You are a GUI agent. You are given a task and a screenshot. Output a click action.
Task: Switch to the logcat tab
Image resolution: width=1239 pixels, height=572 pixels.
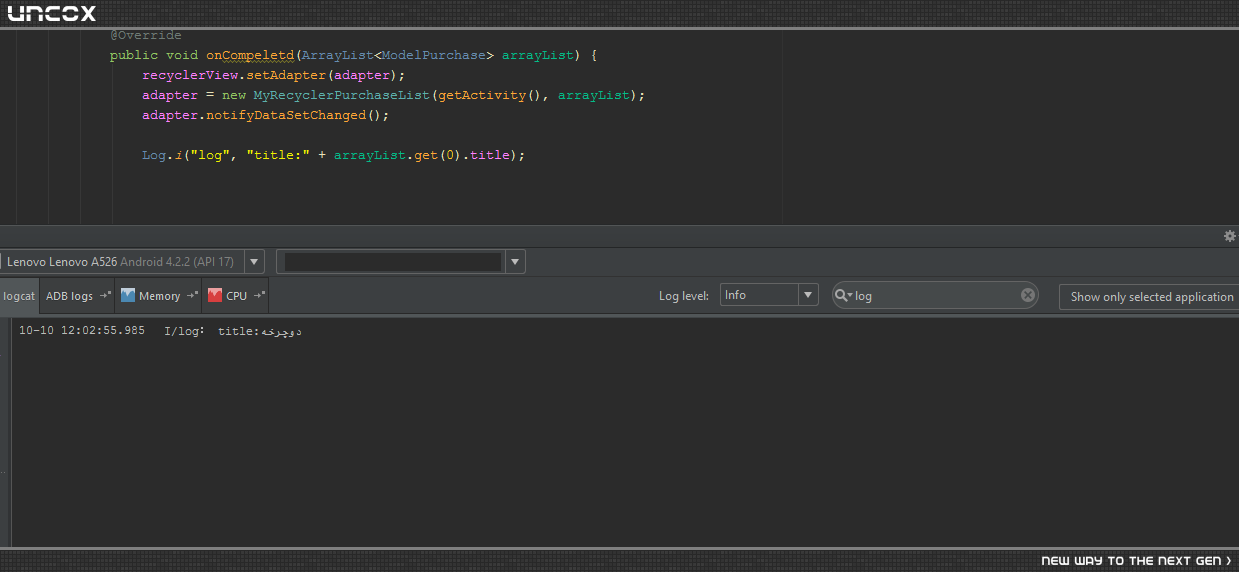pos(19,296)
